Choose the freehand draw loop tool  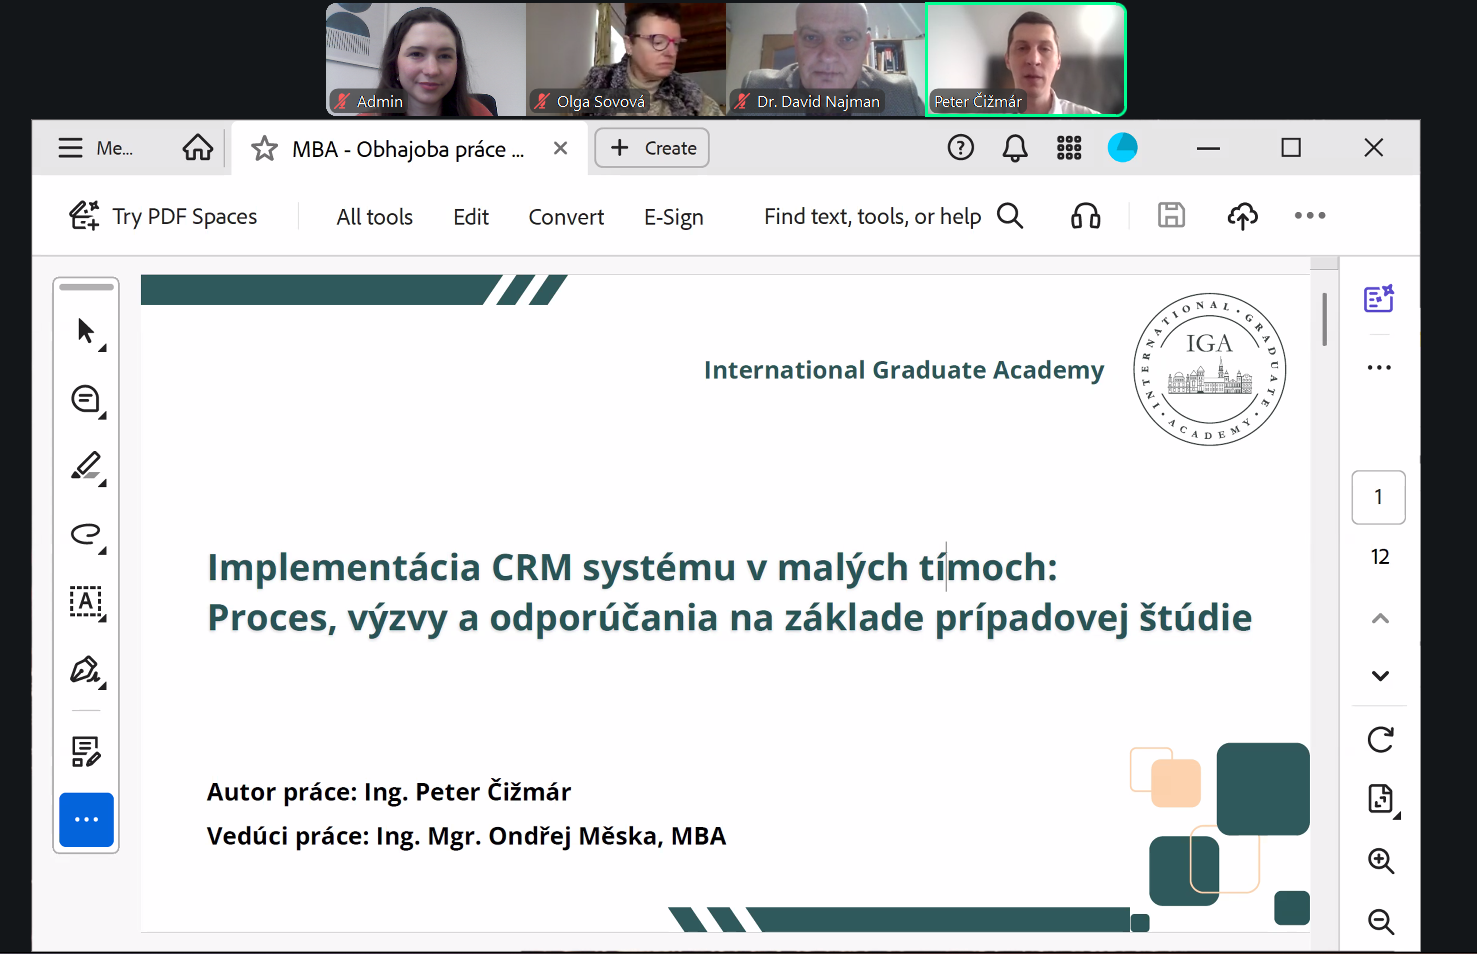pos(86,534)
